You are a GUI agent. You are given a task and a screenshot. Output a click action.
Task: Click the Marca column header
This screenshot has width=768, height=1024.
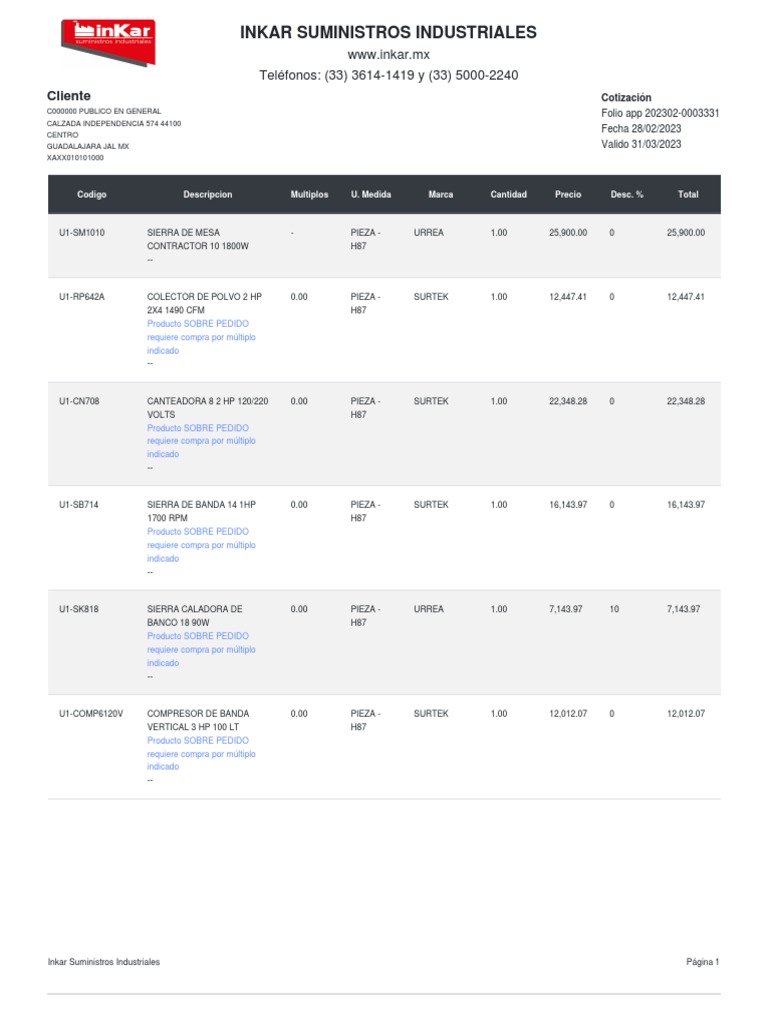(x=440, y=195)
